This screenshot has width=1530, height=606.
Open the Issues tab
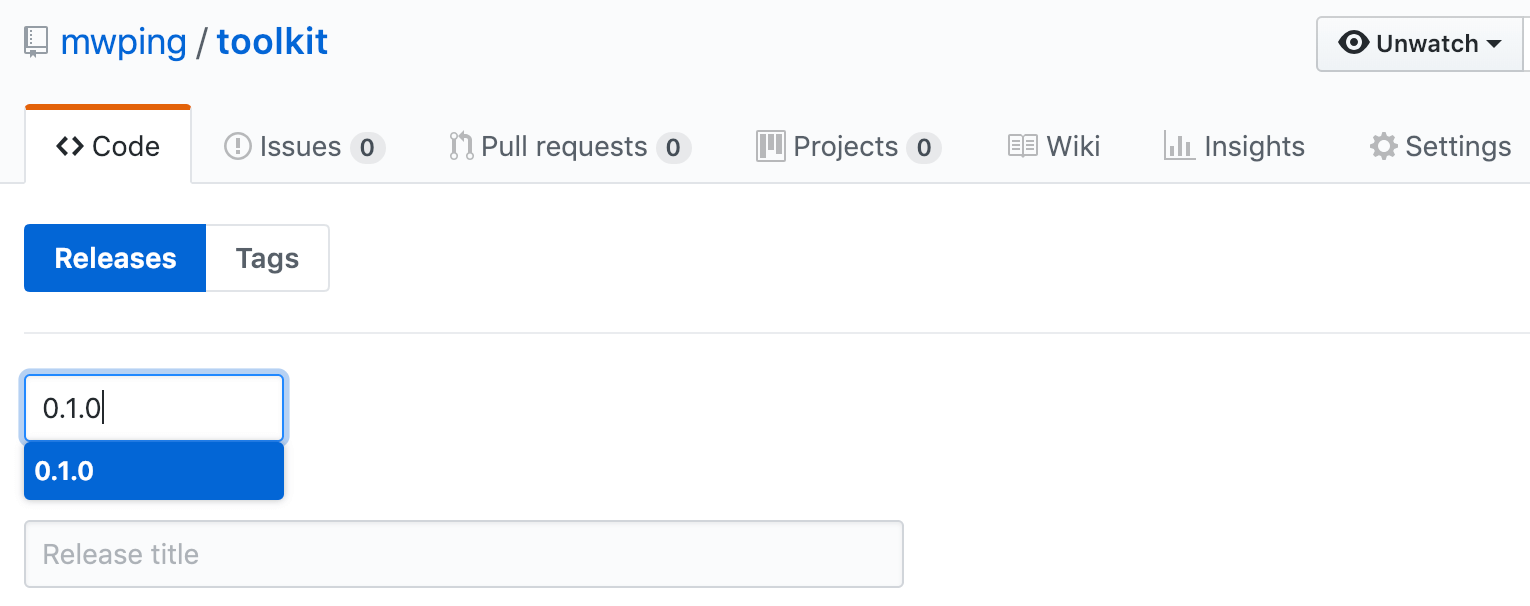click(304, 147)
